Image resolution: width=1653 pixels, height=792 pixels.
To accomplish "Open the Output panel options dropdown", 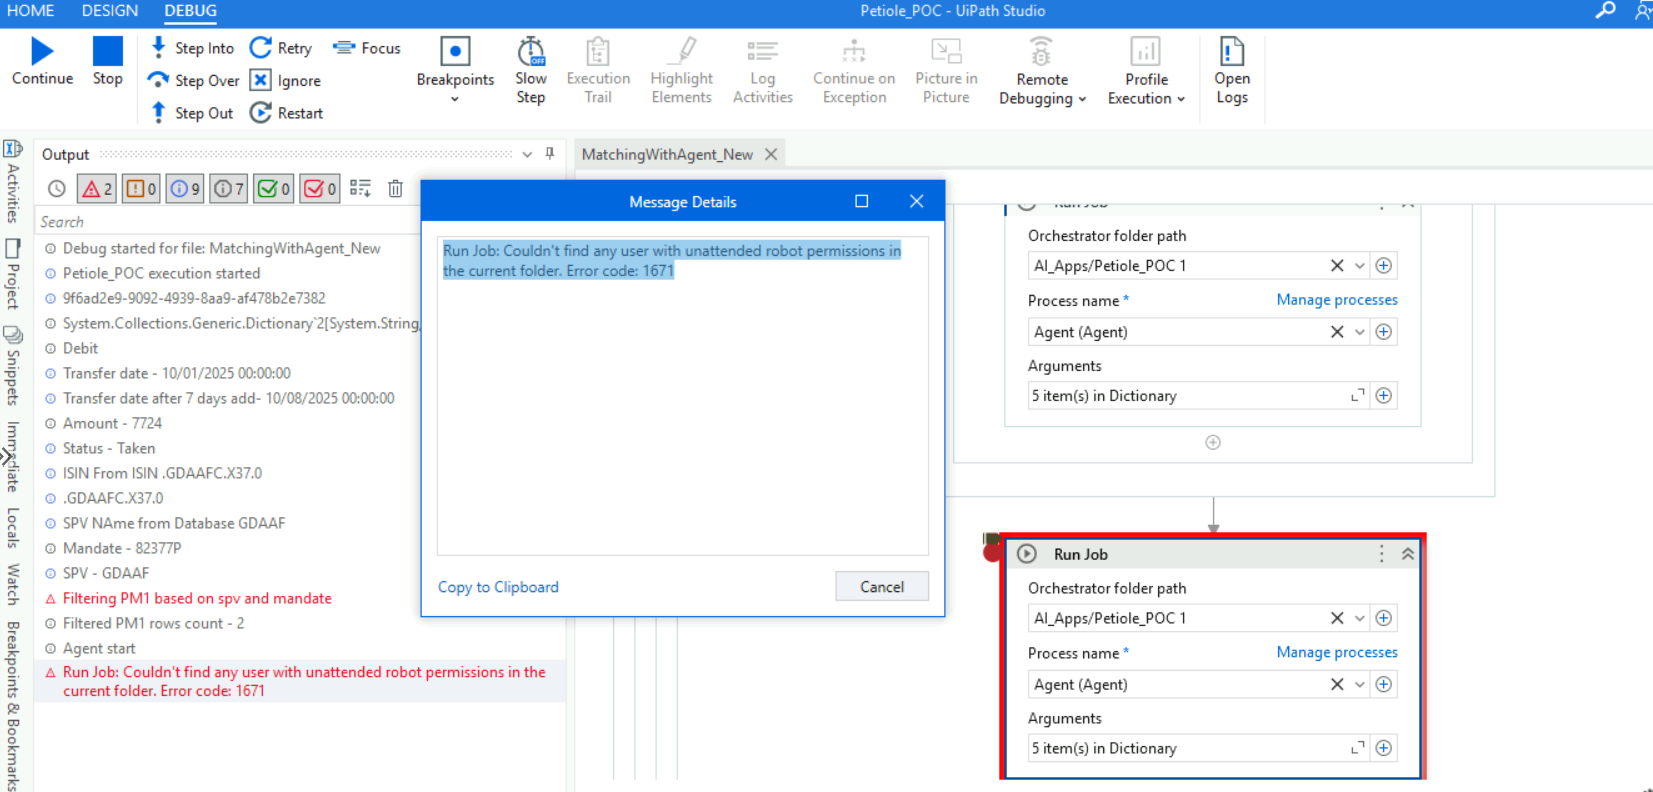I will point(527,154).
